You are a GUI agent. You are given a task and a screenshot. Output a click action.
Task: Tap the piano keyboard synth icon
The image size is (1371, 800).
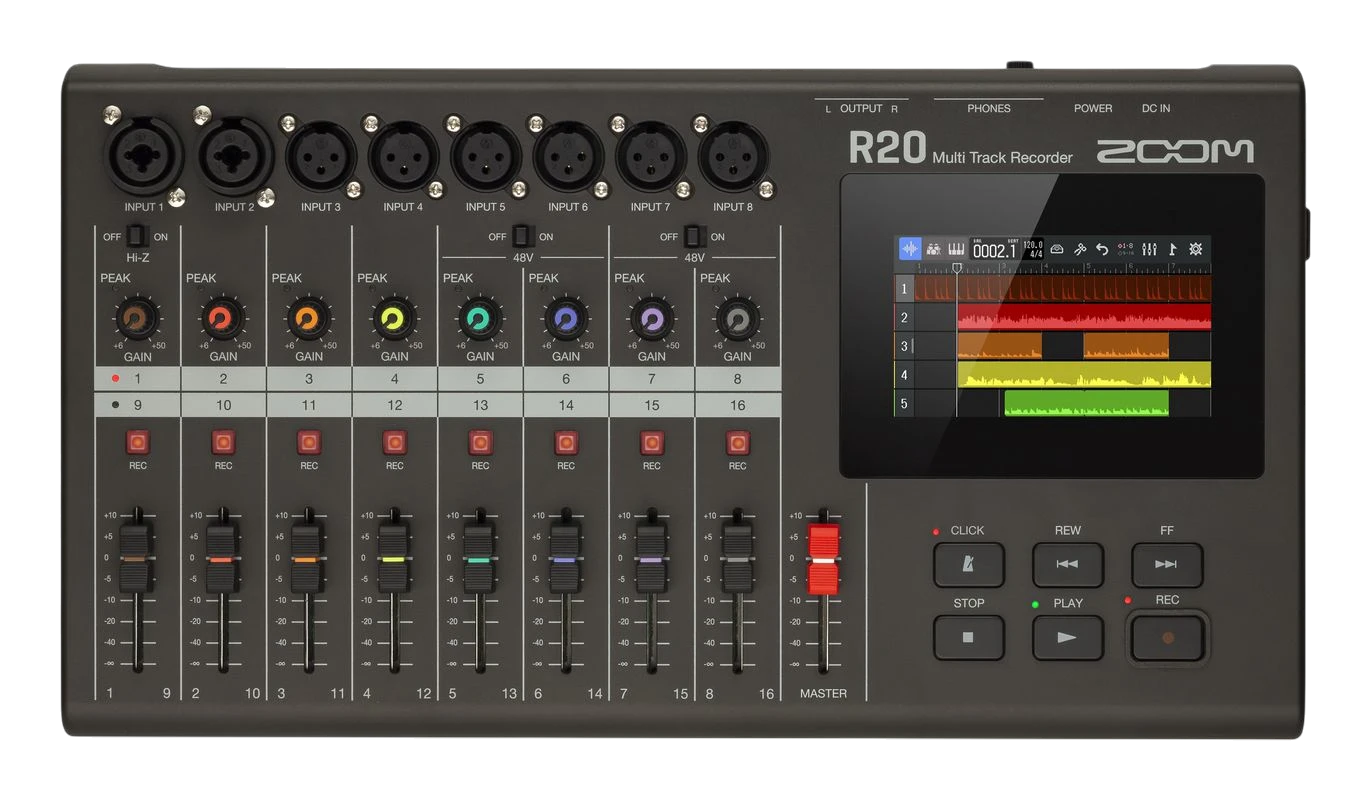(957, 249)
